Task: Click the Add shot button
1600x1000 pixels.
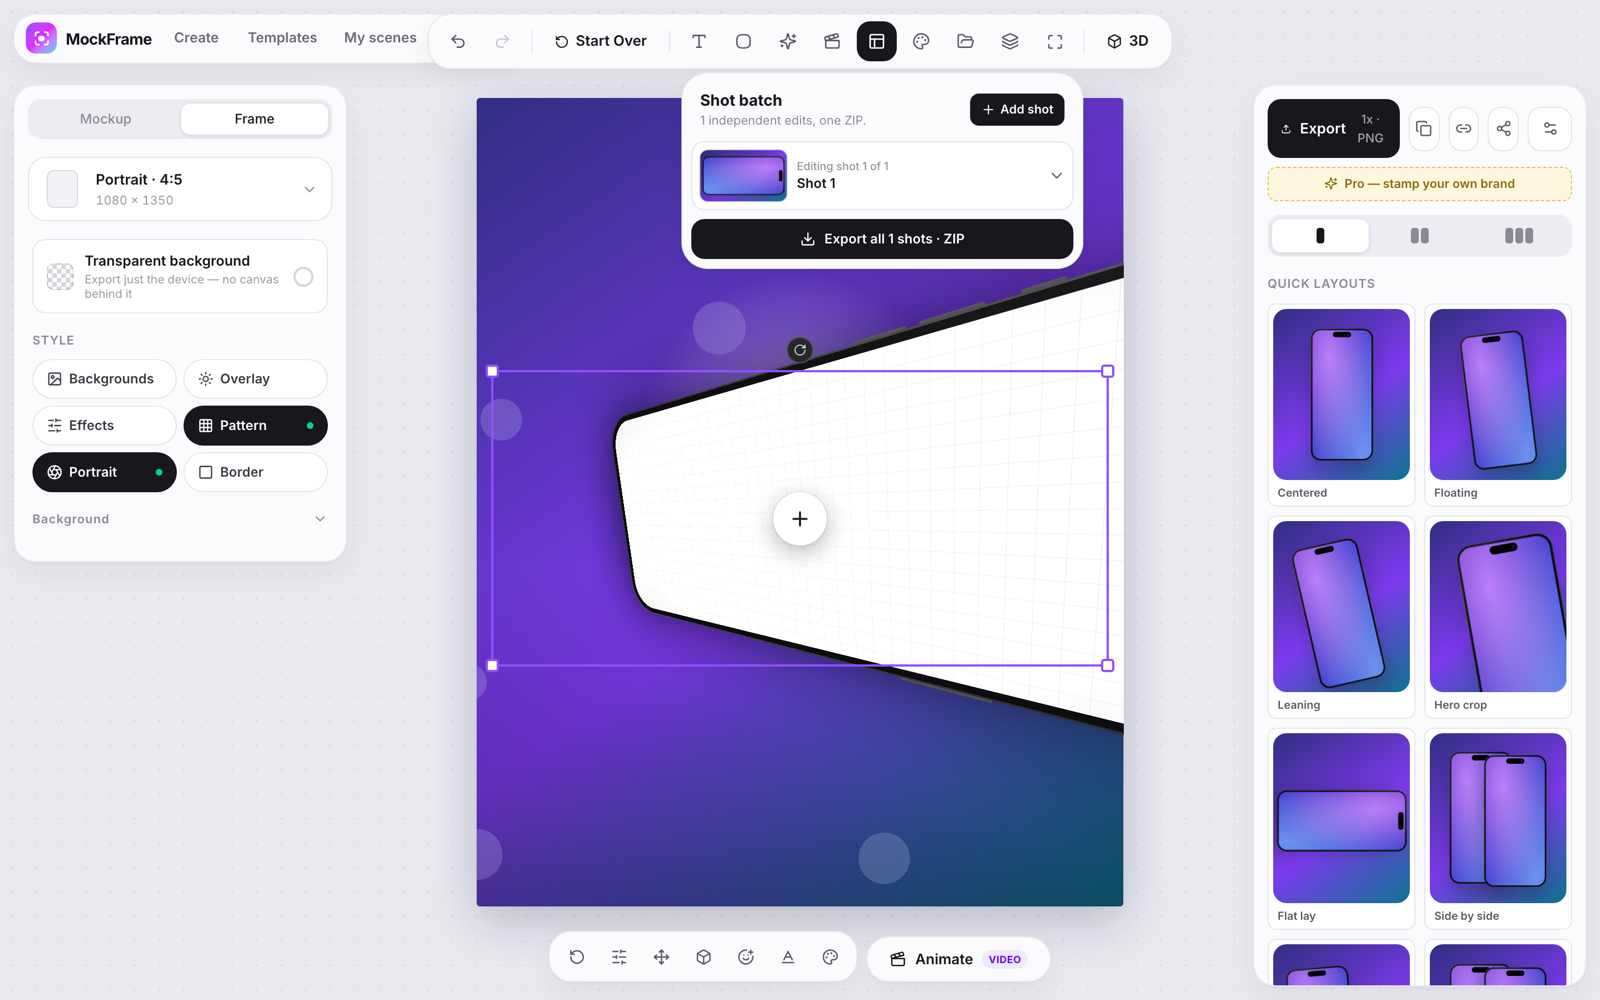Action: (x=1017, y=109)
